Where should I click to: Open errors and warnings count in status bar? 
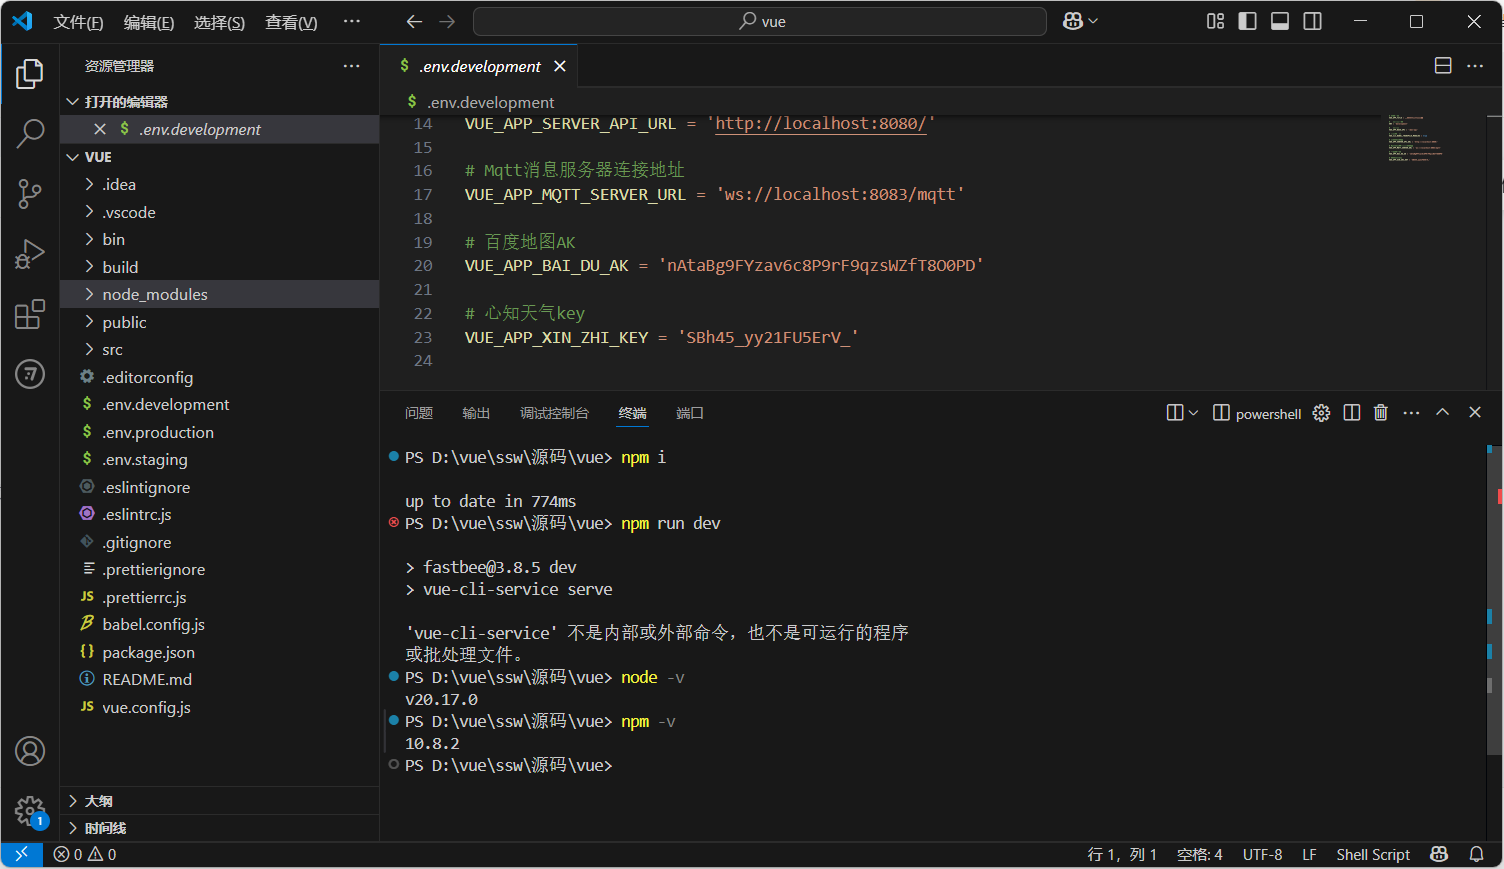(85, 854)
